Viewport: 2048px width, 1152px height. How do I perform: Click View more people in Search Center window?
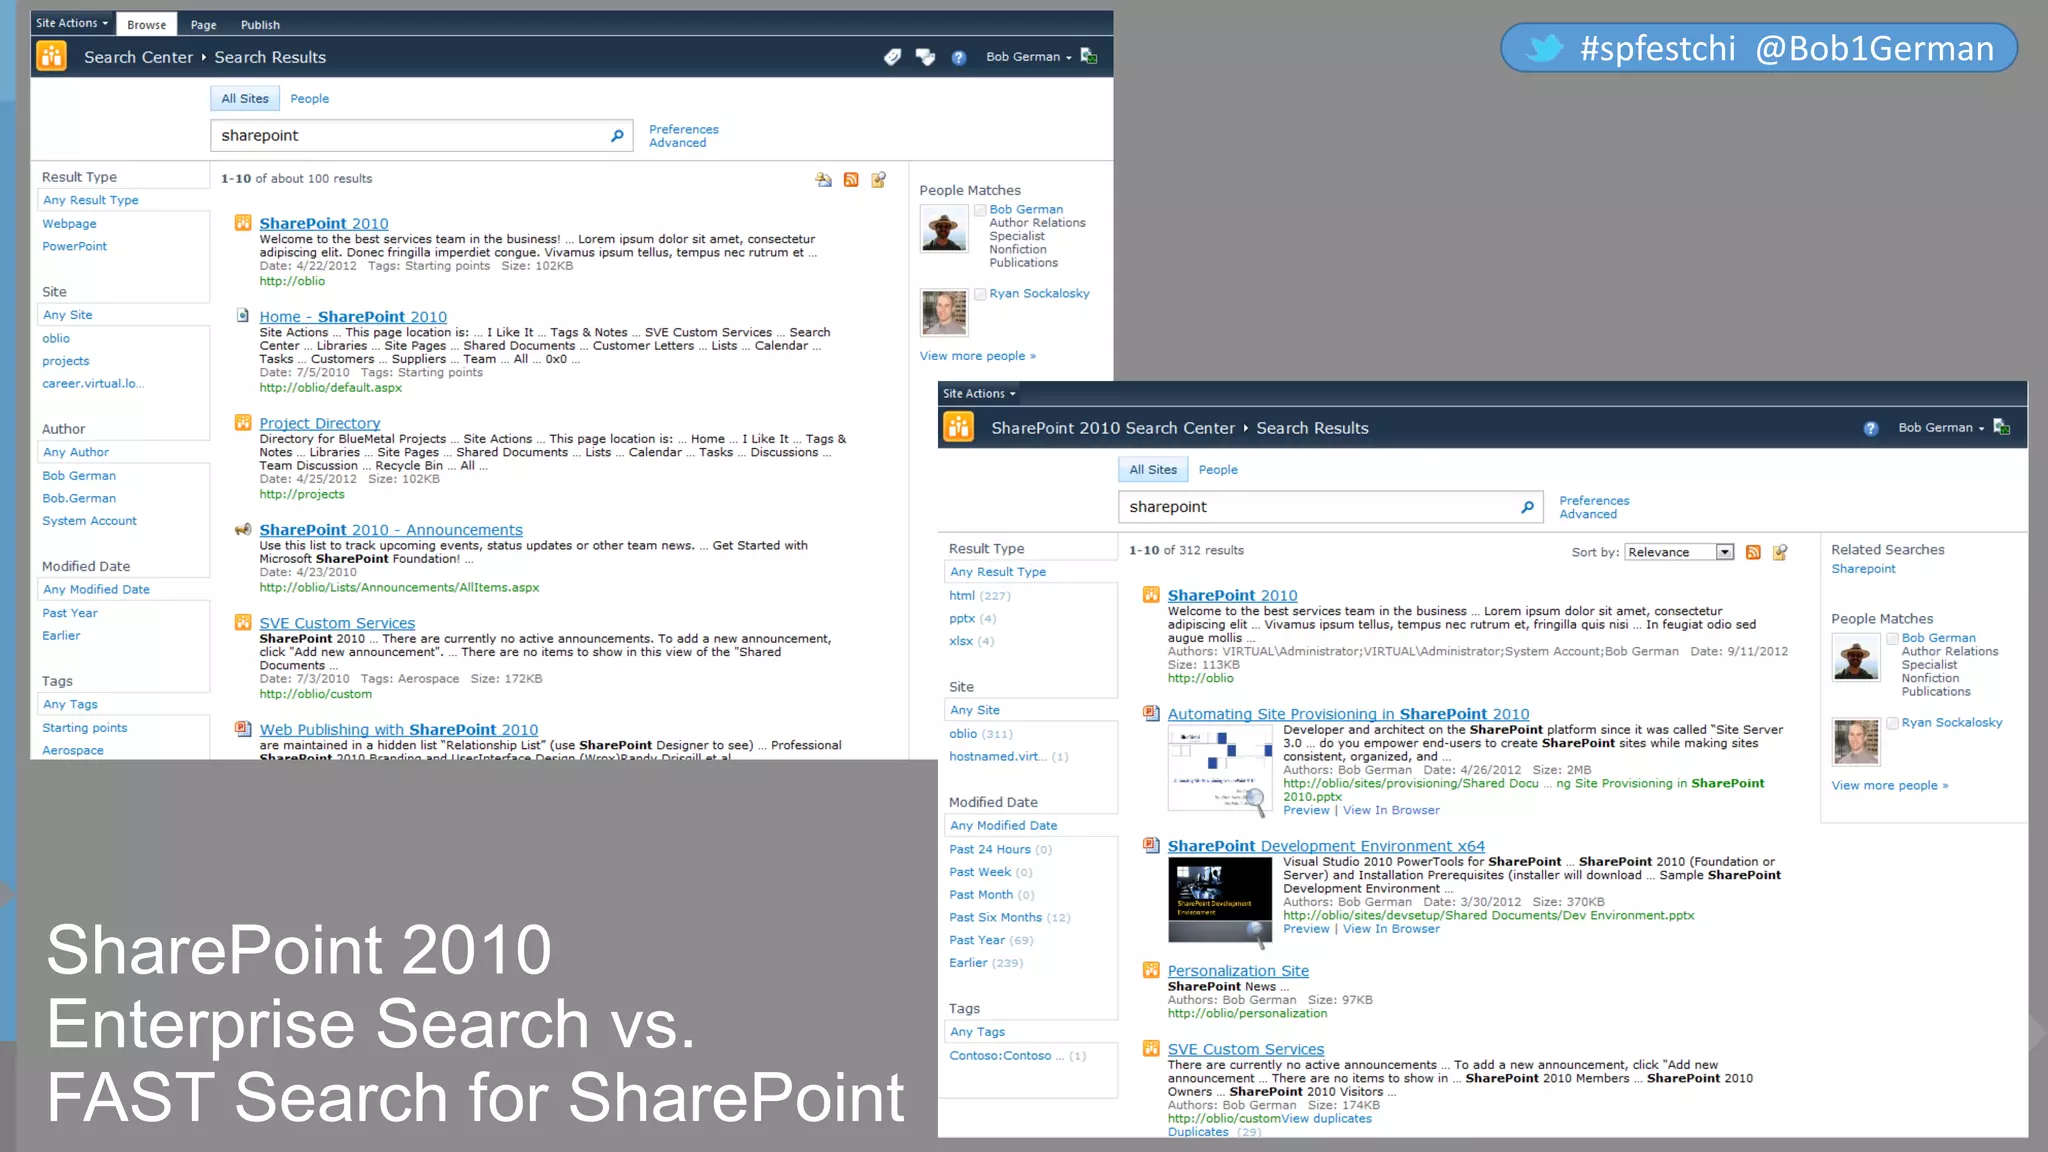978,356
